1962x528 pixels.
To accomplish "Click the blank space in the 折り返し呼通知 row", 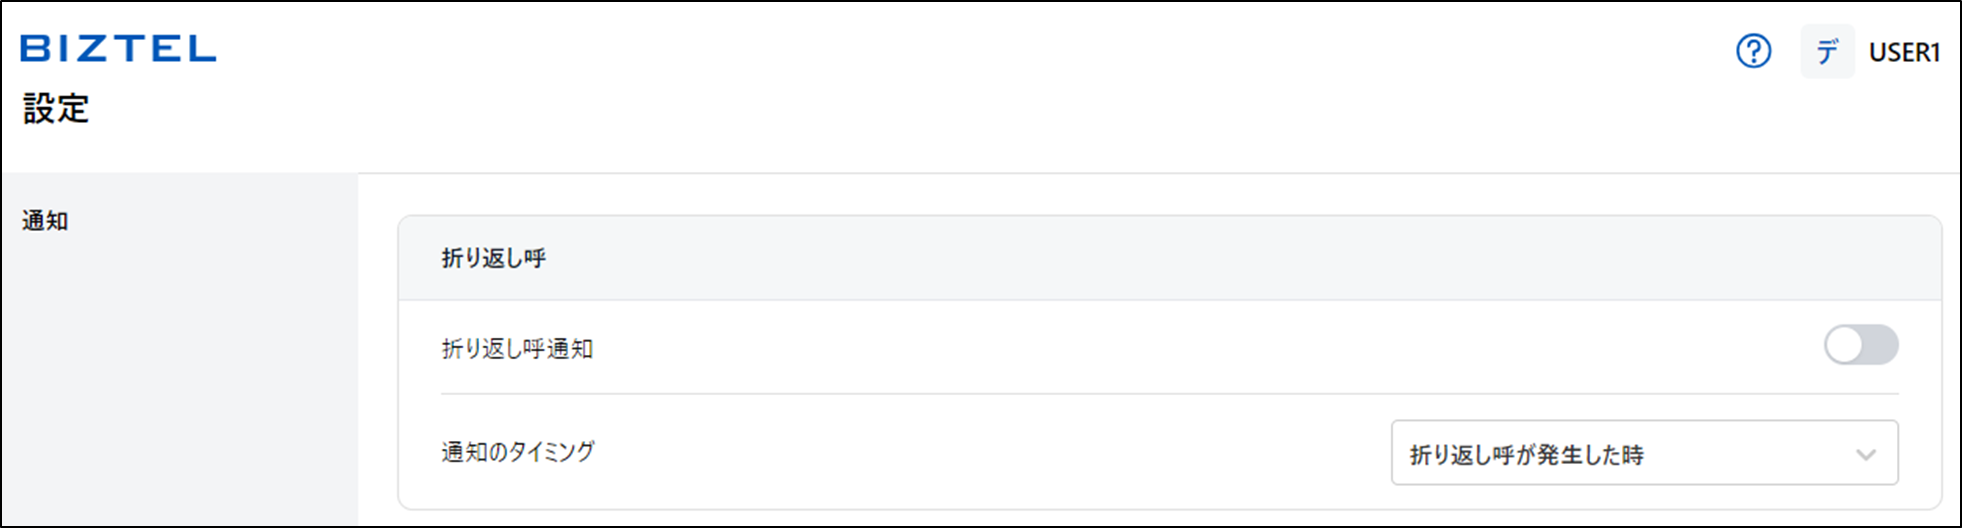I will point(1200,348).
